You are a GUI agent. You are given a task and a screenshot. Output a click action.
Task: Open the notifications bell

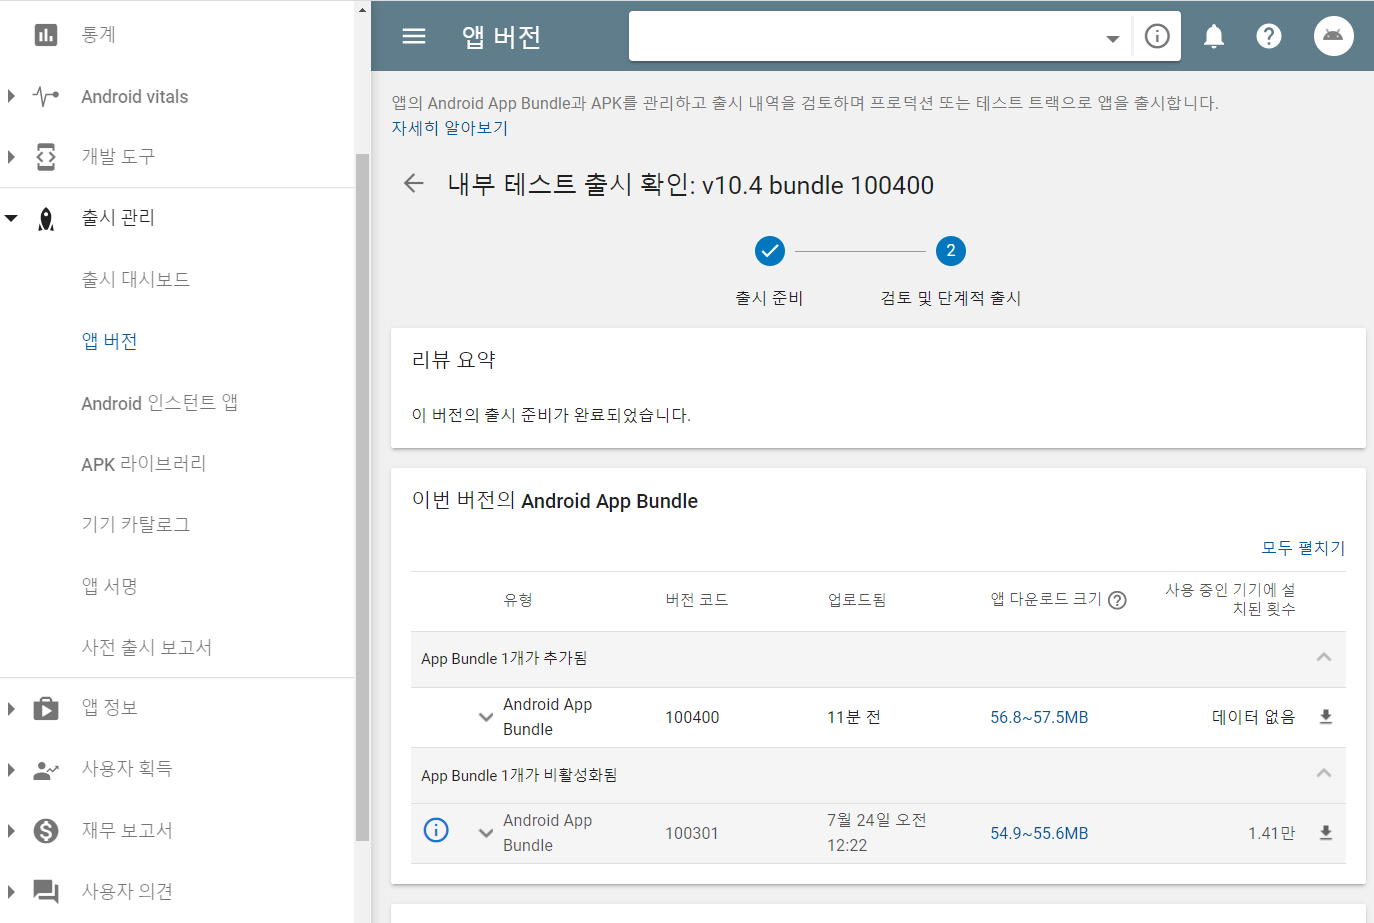coord(1214,36)
